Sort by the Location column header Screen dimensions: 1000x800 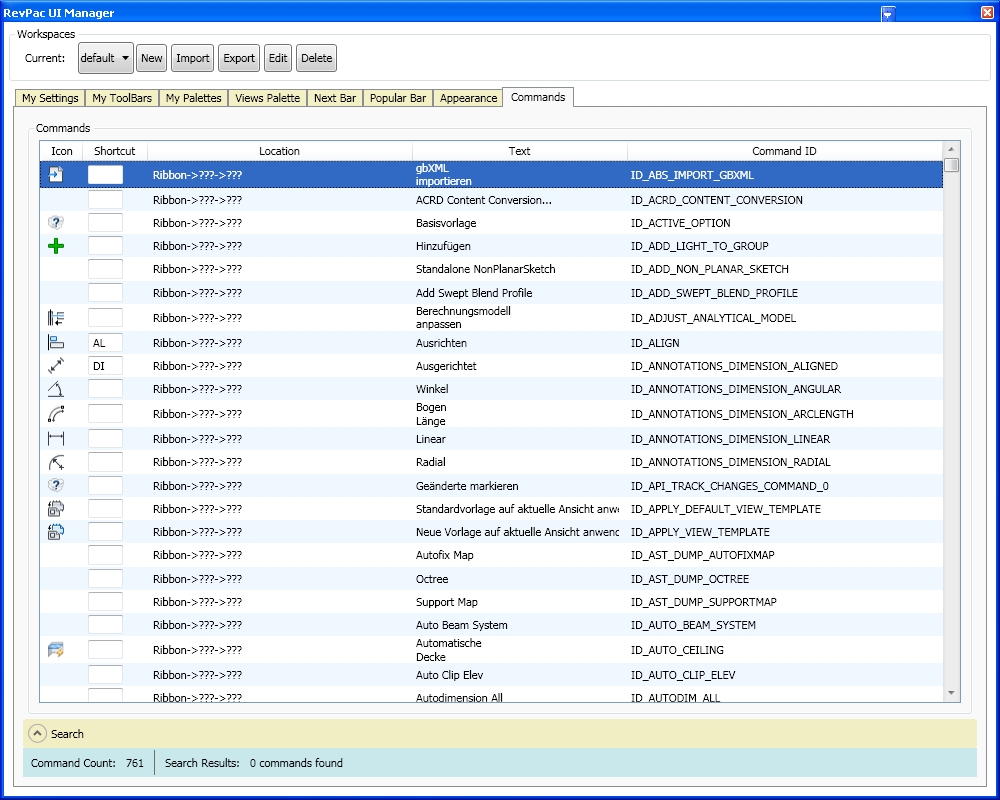(279, 151)
